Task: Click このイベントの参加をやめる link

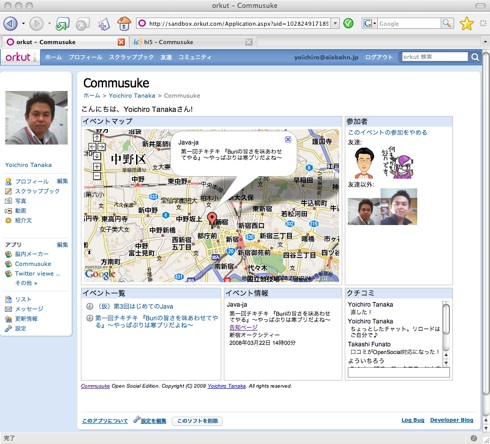Action: [387, 132]
